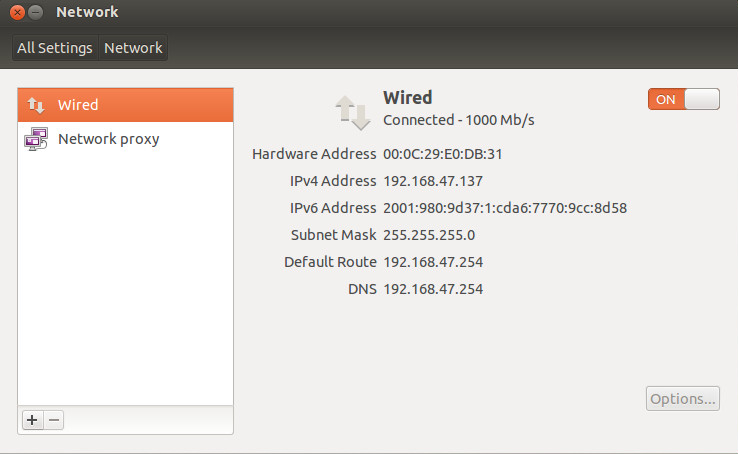Viewport: 738px width, 454px height.
Task: Click the hardware address value
Action: (443, 154)
